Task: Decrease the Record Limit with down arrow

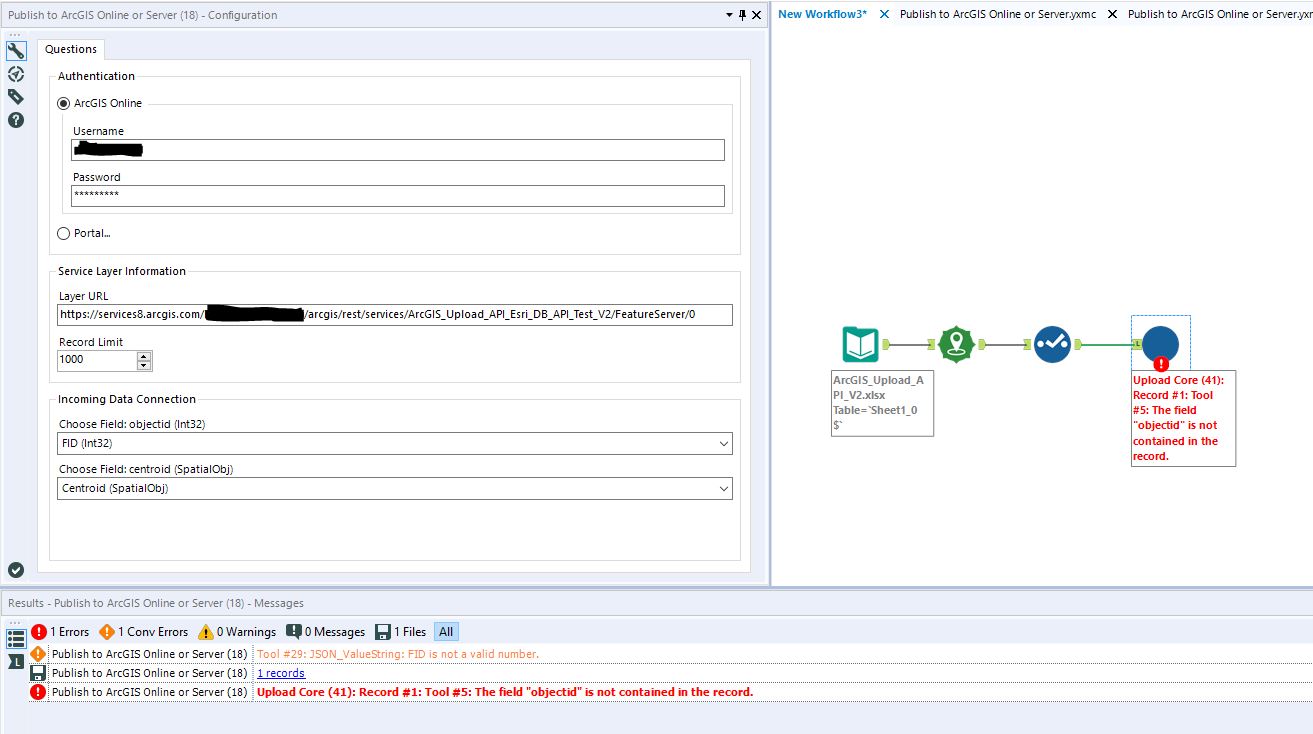Action: pos(145,365)
